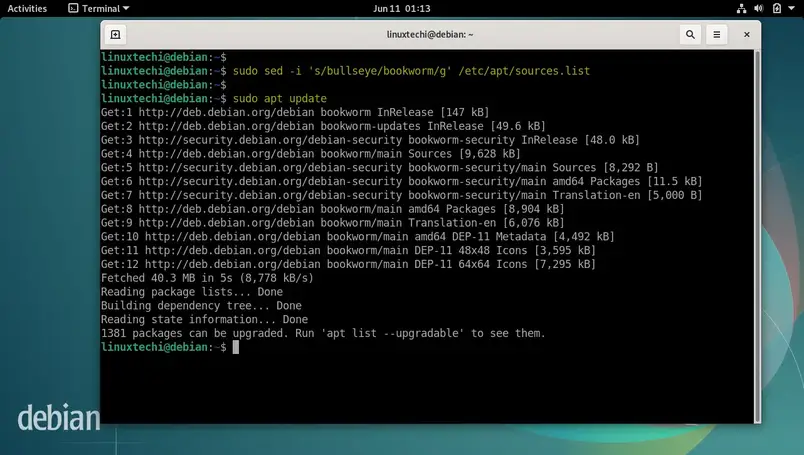Click the volume speaker icon
This screenshot has height=455, width=804.
(759, 8)
